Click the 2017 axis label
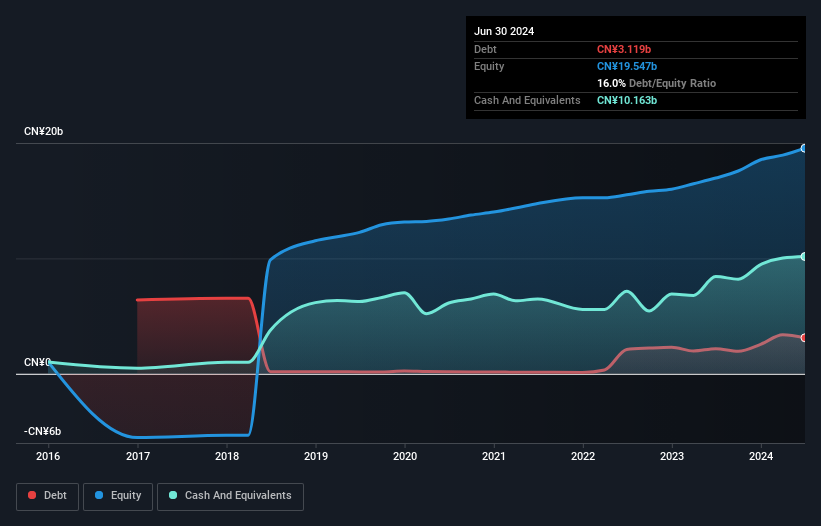 click(x=138, y=456)
